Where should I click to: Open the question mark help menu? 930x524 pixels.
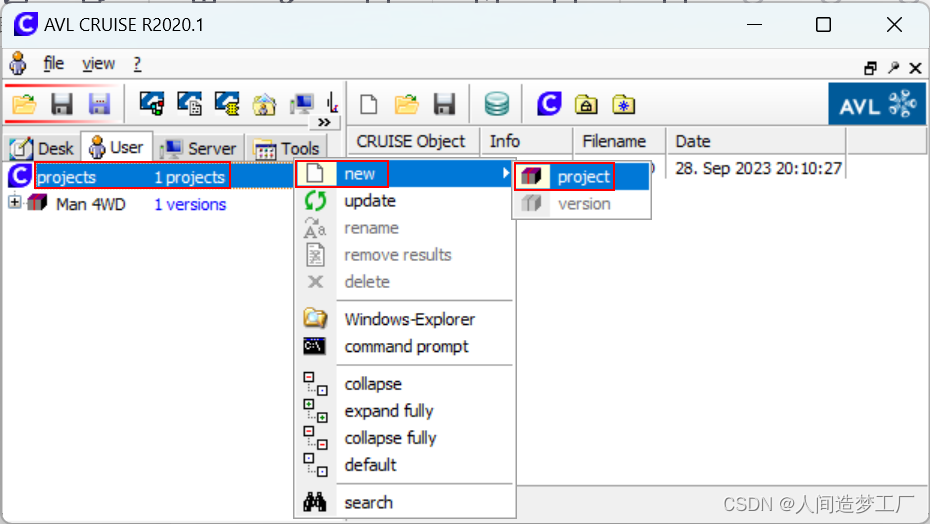tap(138, 63)
